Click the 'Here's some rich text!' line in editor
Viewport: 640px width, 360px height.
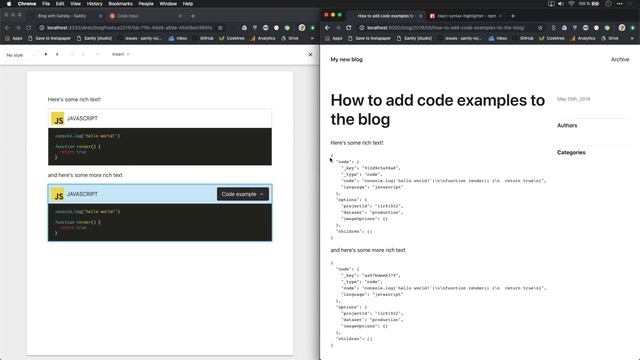pyautogui.click(x=74, y=99)
